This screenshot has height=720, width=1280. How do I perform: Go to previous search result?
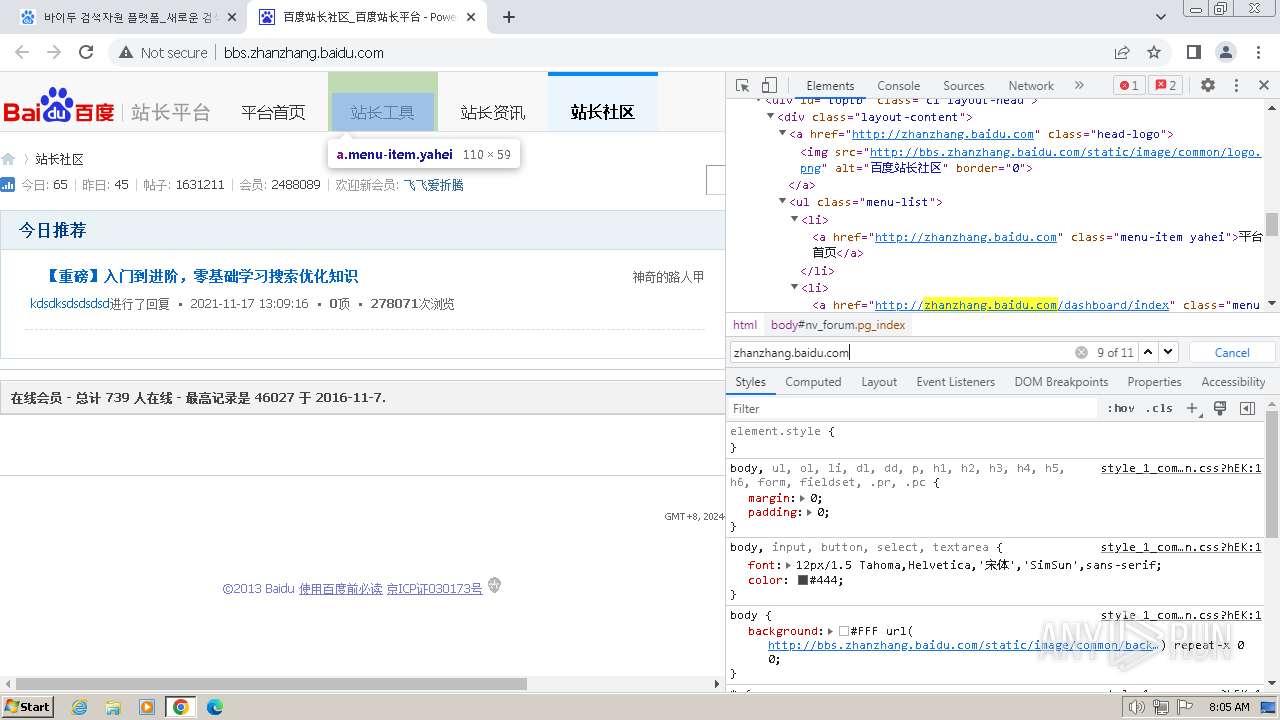click(1148, 352)
